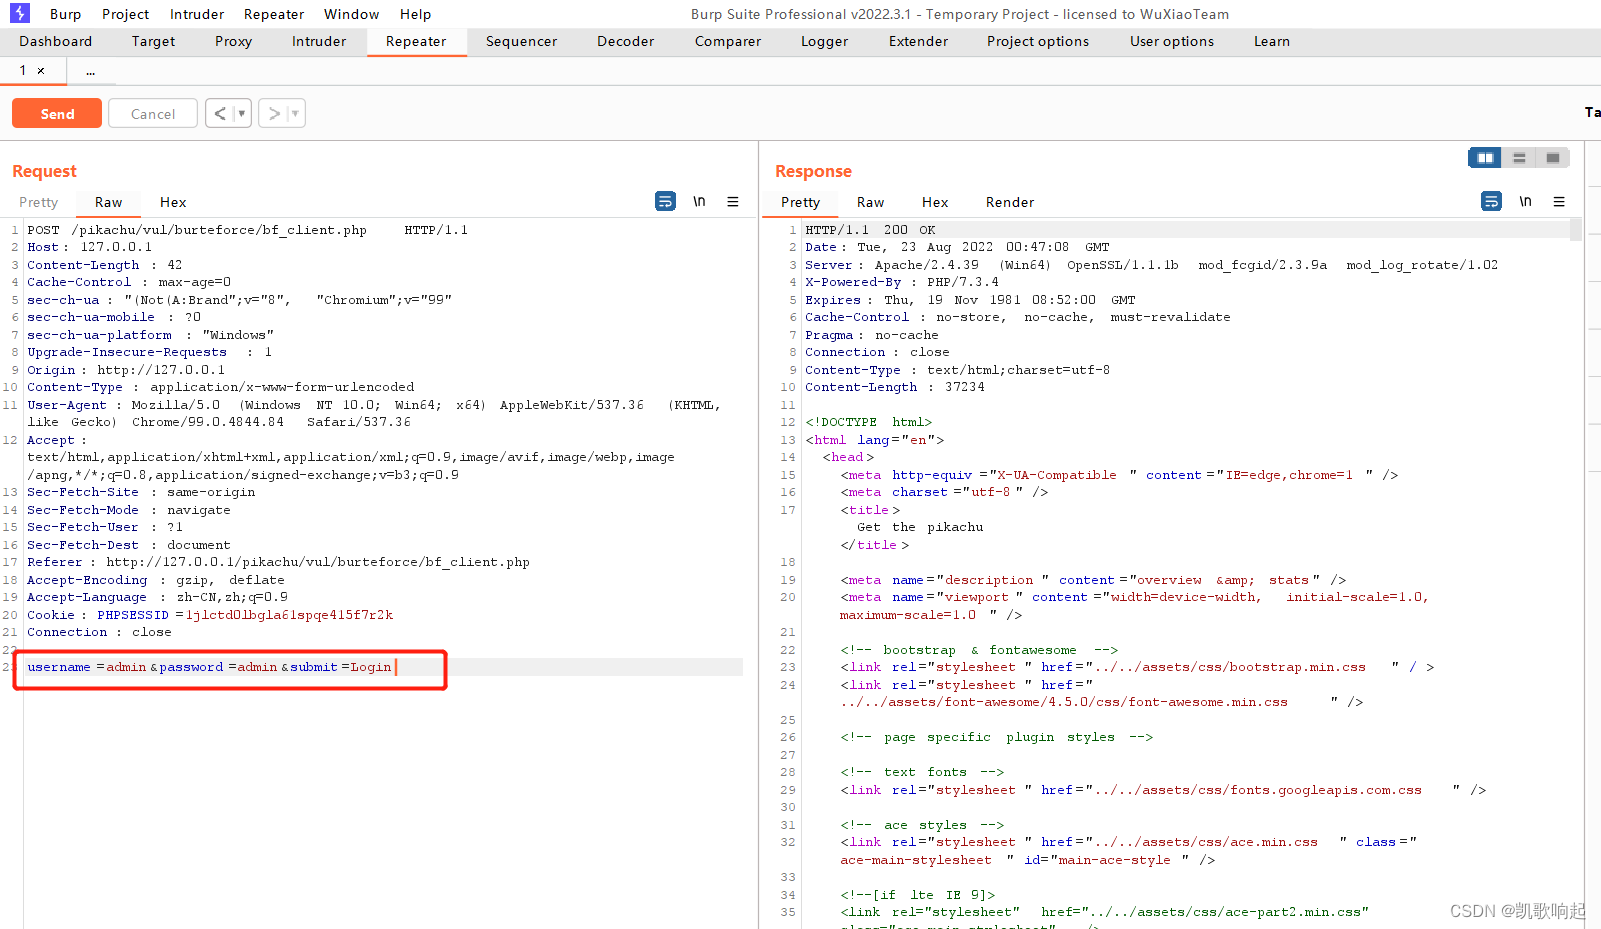Select side-by-side split layout icon
The width and height of the screenshot is (1601, 929).
point(1485,158)
